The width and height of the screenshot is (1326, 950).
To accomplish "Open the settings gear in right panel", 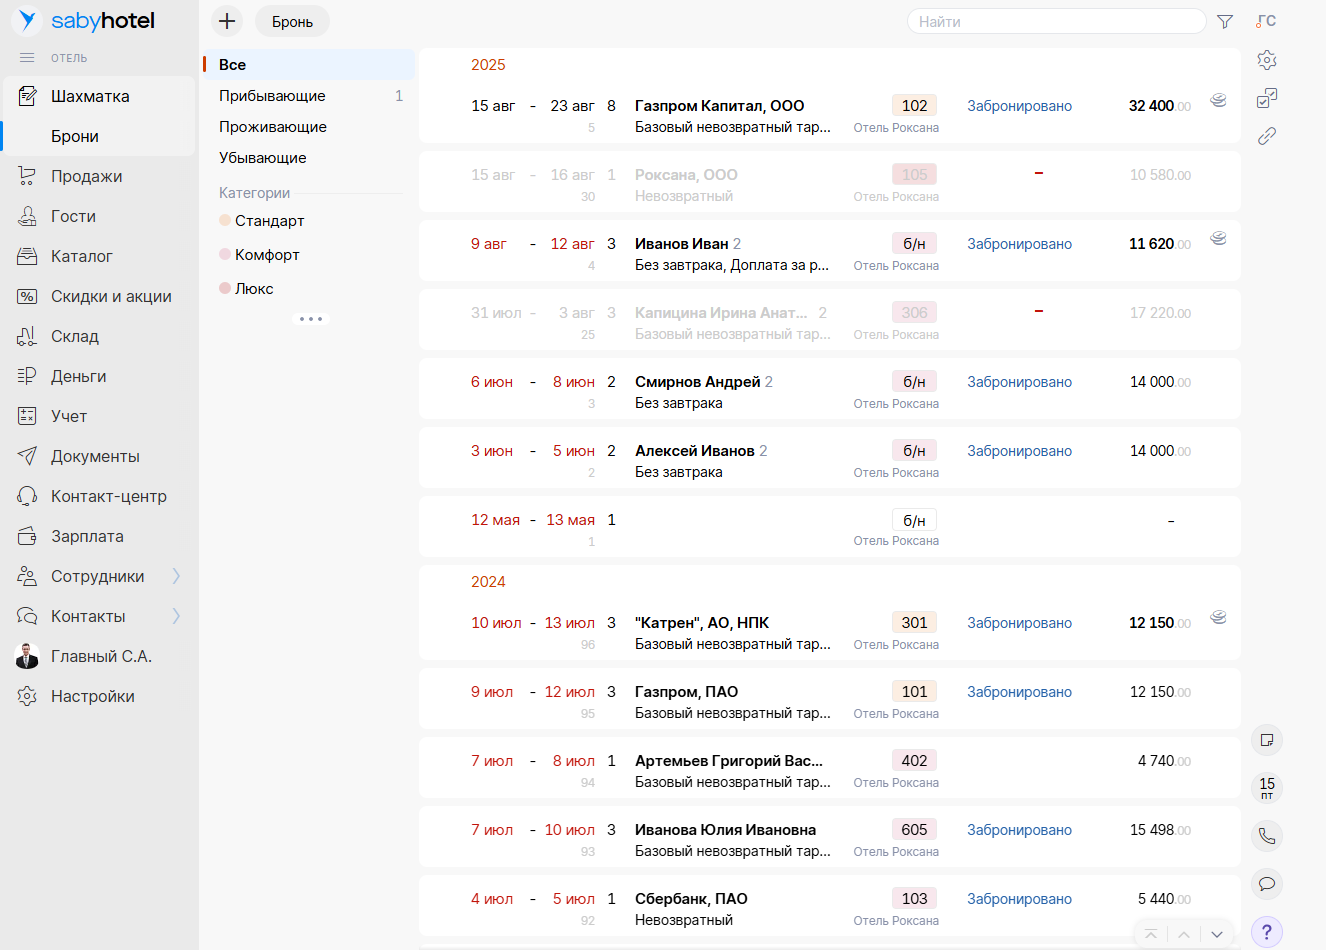I will (x=1267, y=60).
